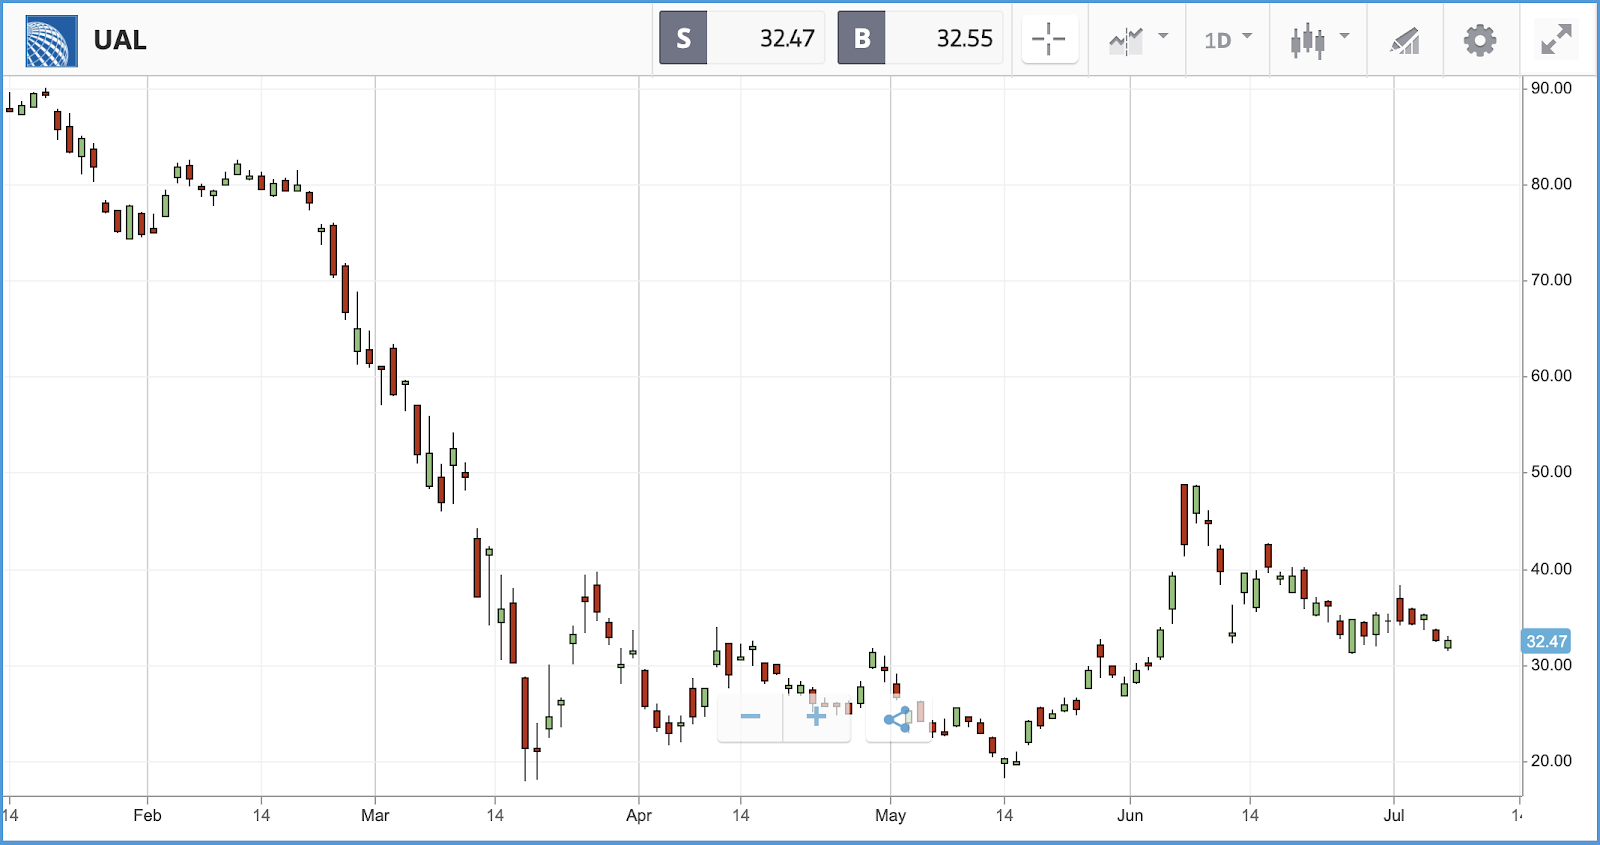Click the Jul date axis label
Viewport: 1600px width, 845px height.
tap(1394, 815)
